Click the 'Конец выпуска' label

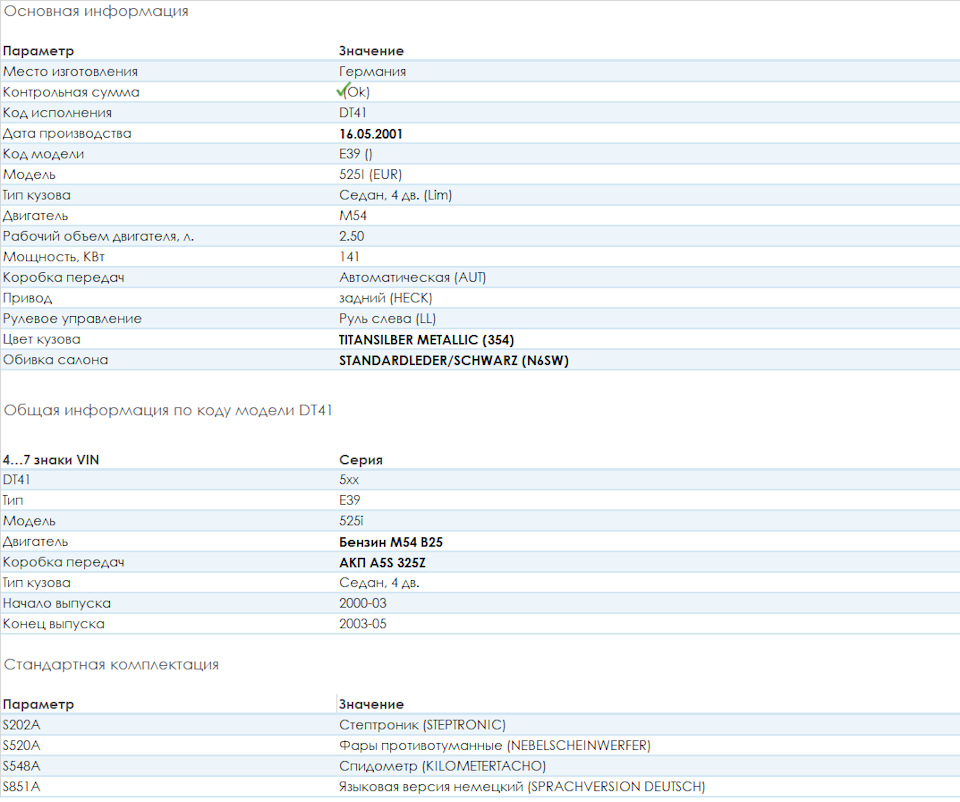pyautogui.click(x=54, y=624)
